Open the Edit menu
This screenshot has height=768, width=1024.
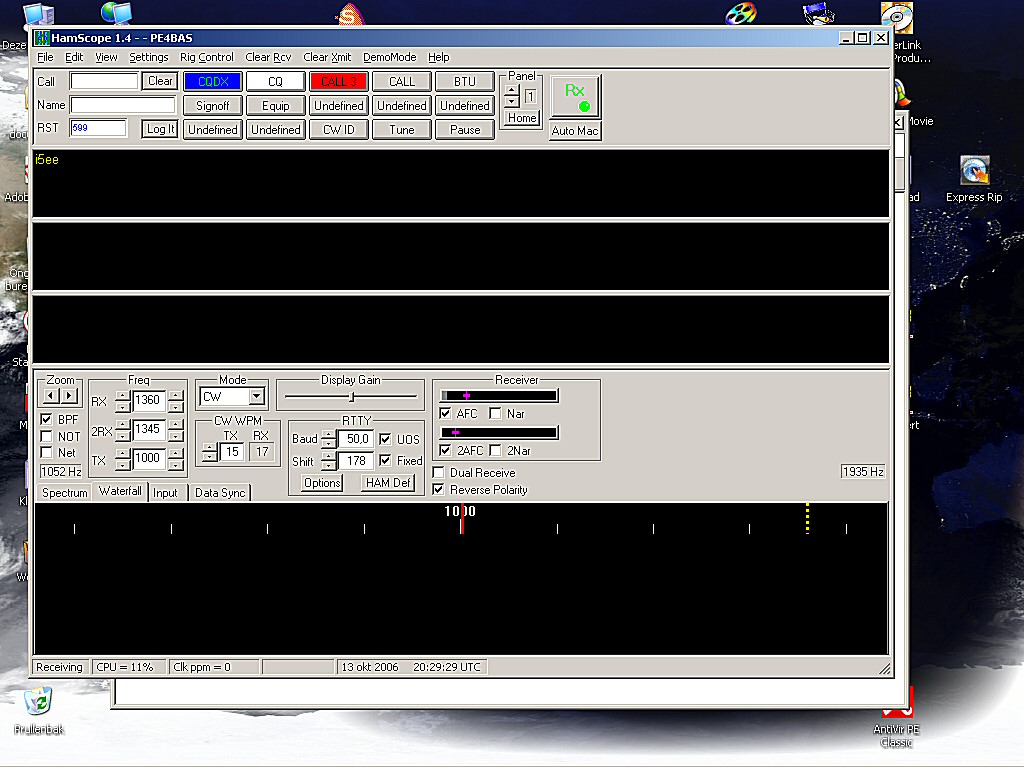click(x=74, y=57)
